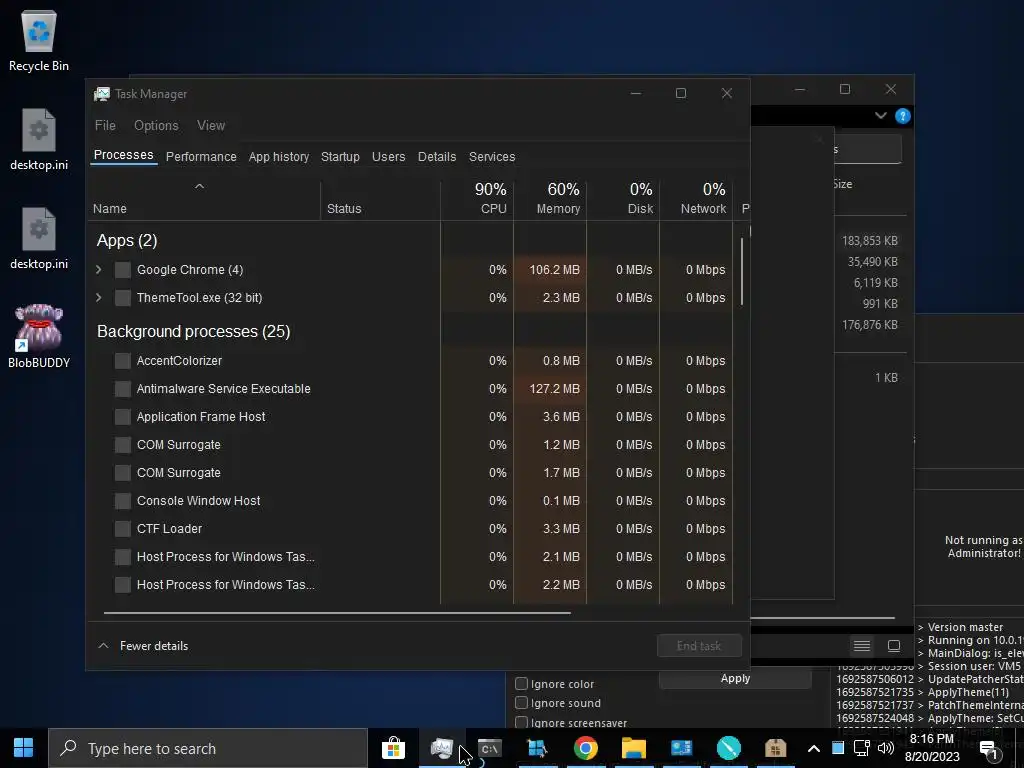Click the End task button
The height and width of the screenshot is (768, 1024).
click(699, 646)
